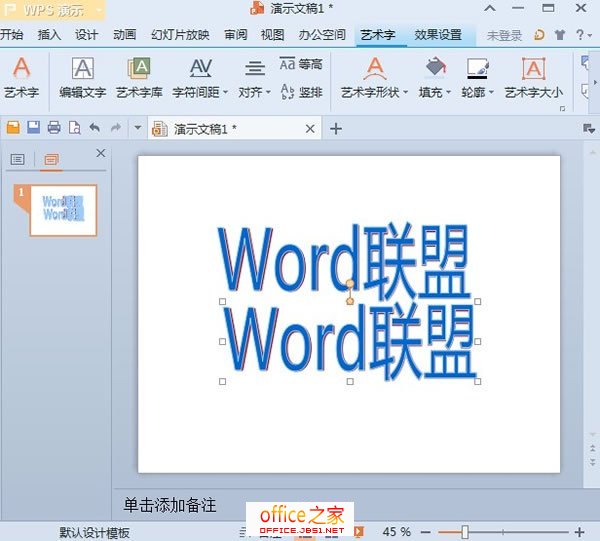Expand the ribbon right overflow arrow

(x=595, y=82)
